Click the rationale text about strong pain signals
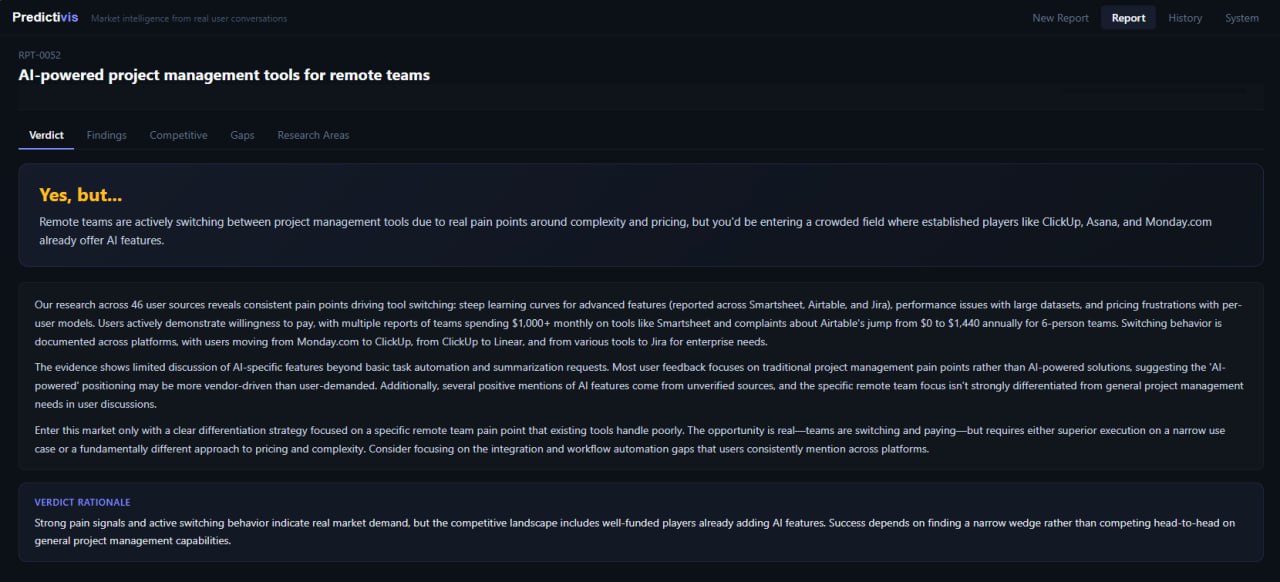The height and width of the screenshot is (582, 1280). tap(635, 531)
